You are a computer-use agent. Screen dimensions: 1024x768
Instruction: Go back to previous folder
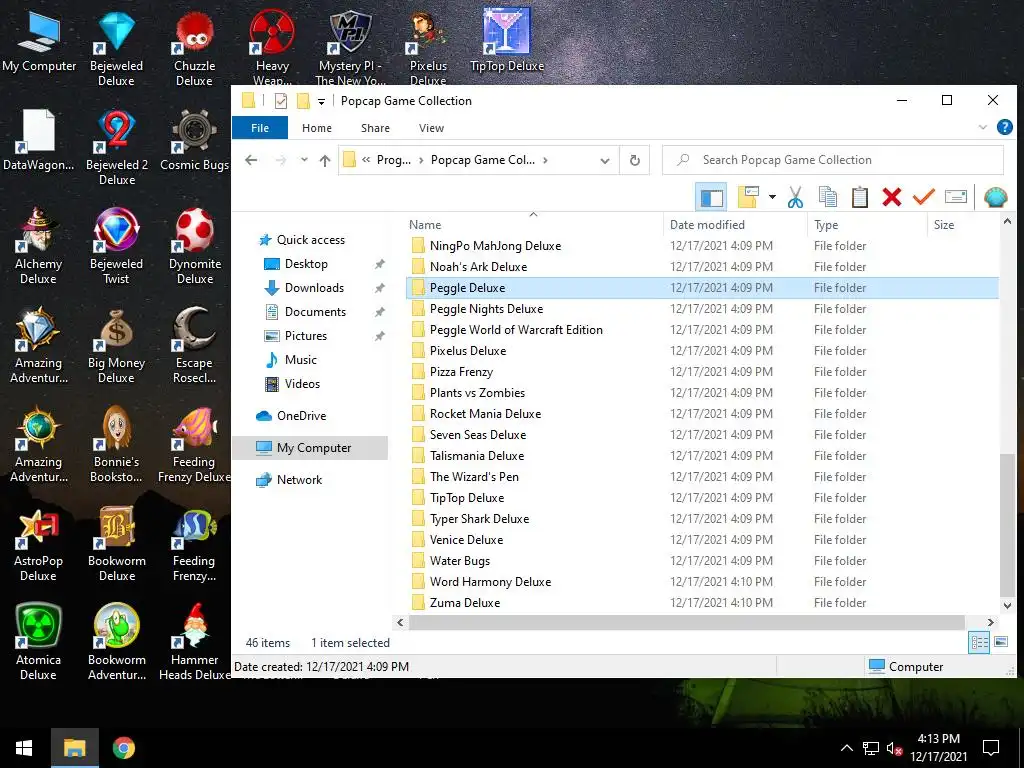(251, 160)
